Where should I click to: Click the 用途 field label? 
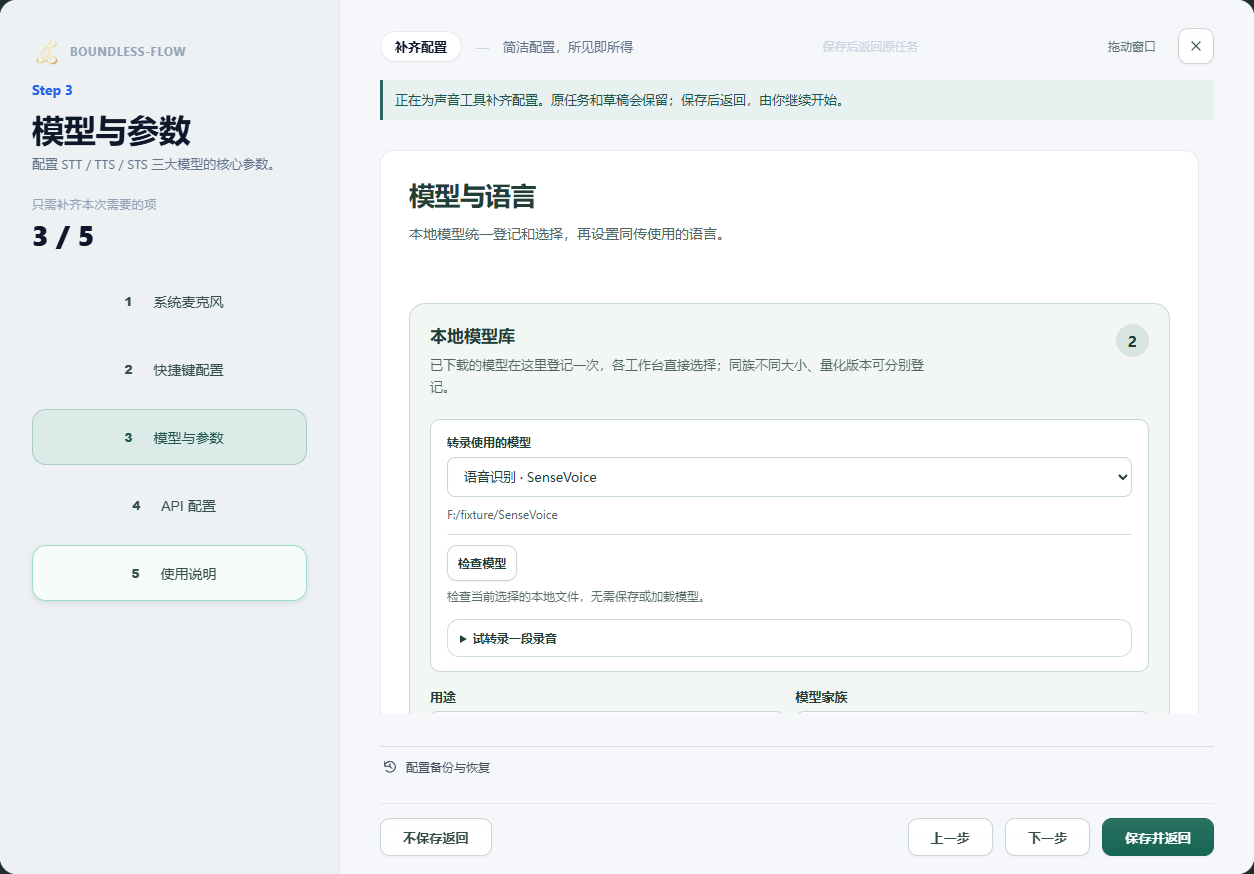point(443,697)
